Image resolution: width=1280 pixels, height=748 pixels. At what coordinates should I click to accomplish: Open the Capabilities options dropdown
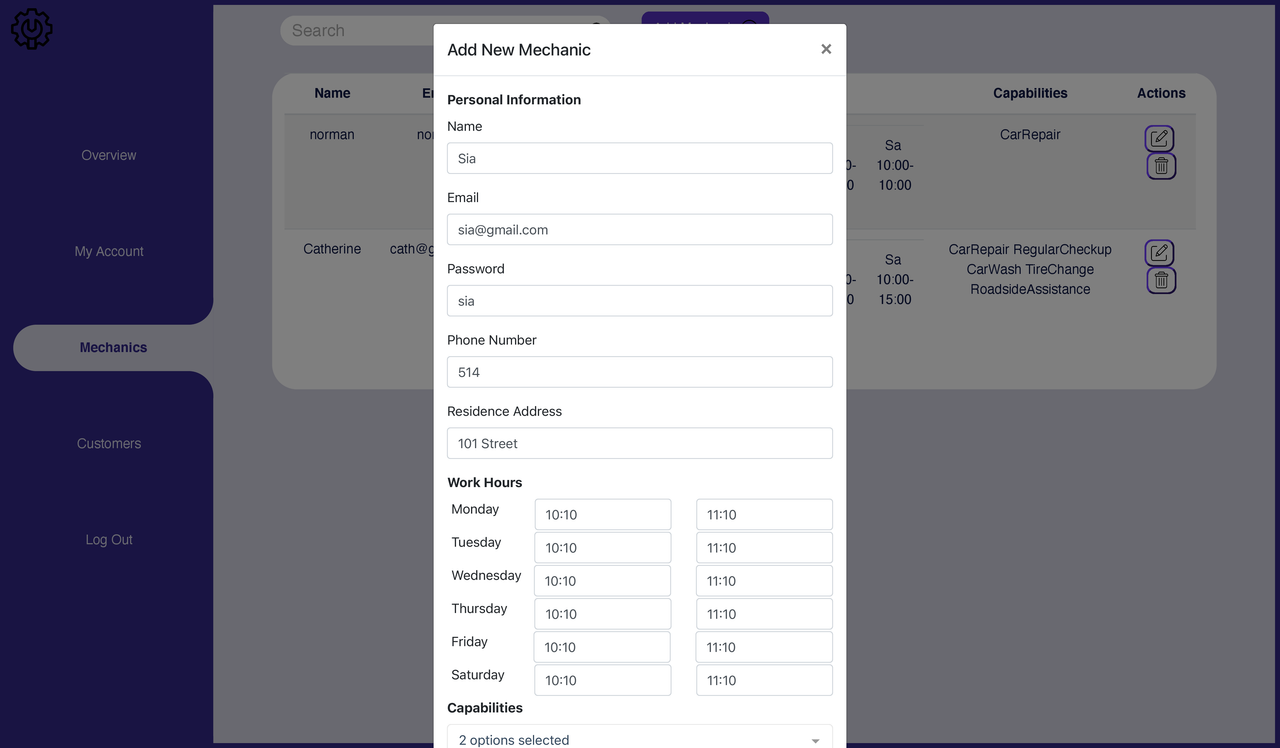pos(639,738)
